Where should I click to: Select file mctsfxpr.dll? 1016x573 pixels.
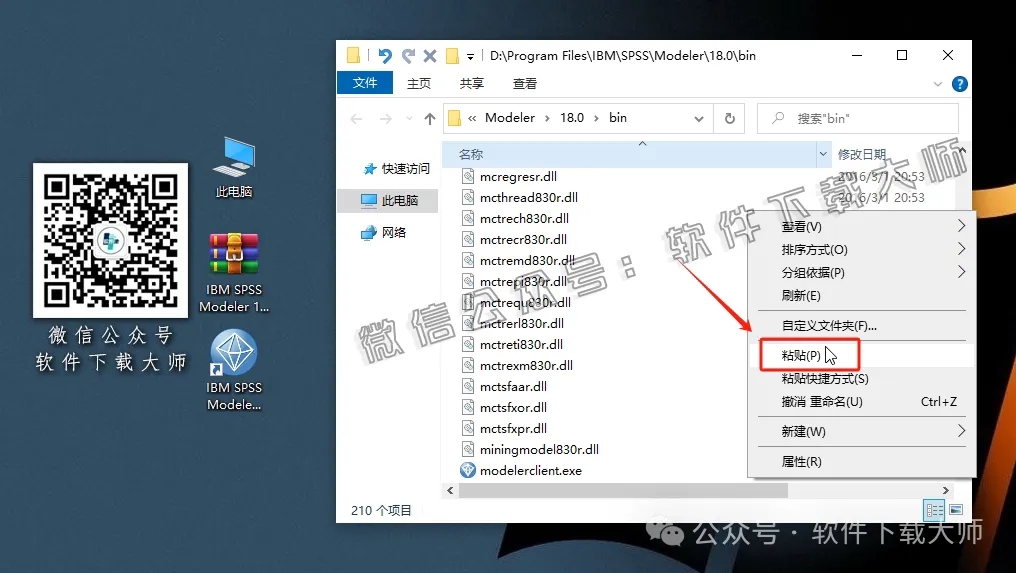click(x=513, y=428)
